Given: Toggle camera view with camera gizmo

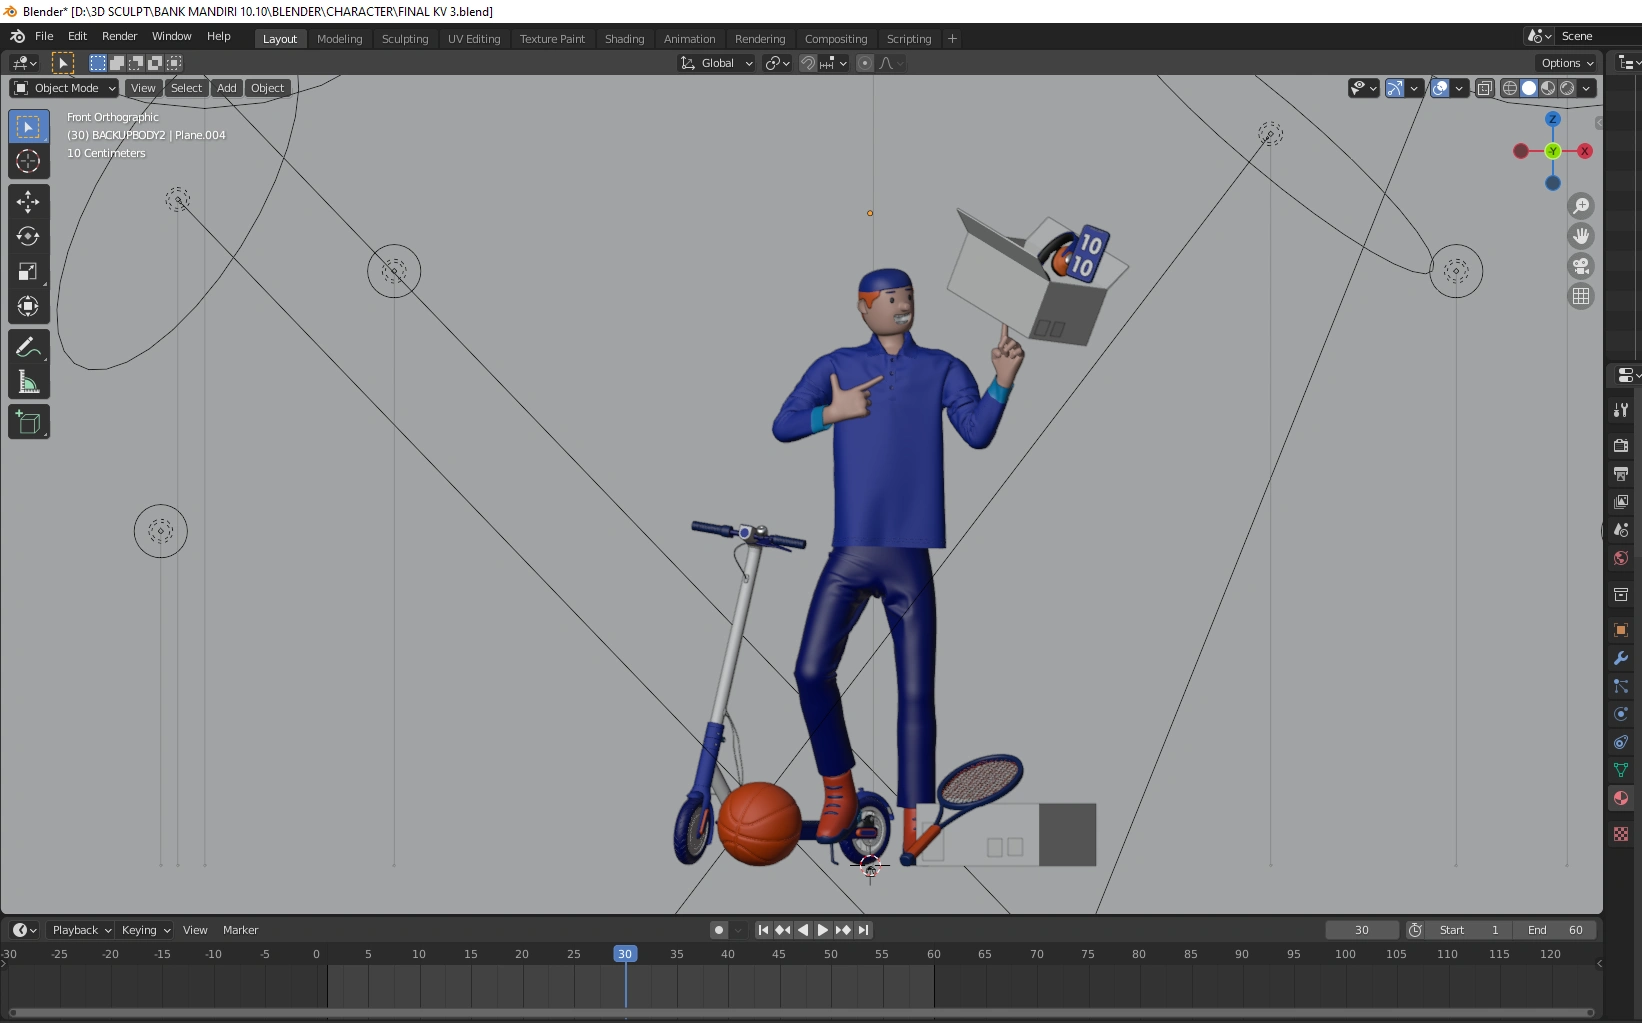Looking at the screenshot, I should pos(1581,266).
